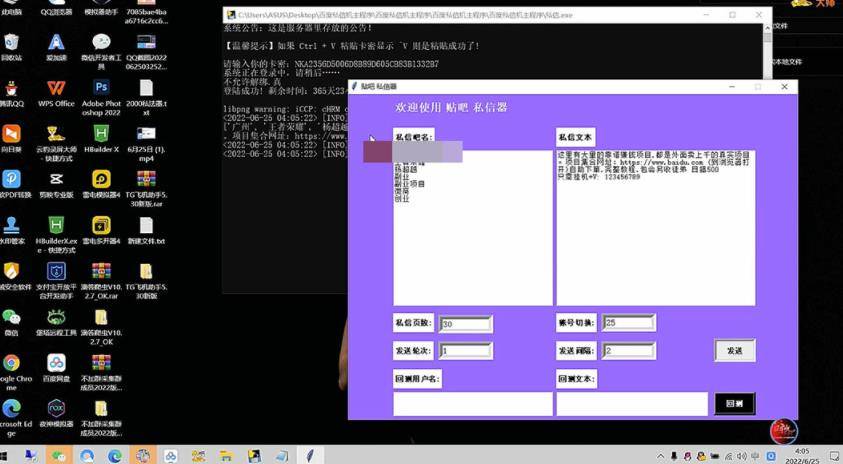Open the 堡塔远程工具 desktop icon
The width and height of the screenshot is (843, 464).
pyautogui.click(x=56, y=322)
